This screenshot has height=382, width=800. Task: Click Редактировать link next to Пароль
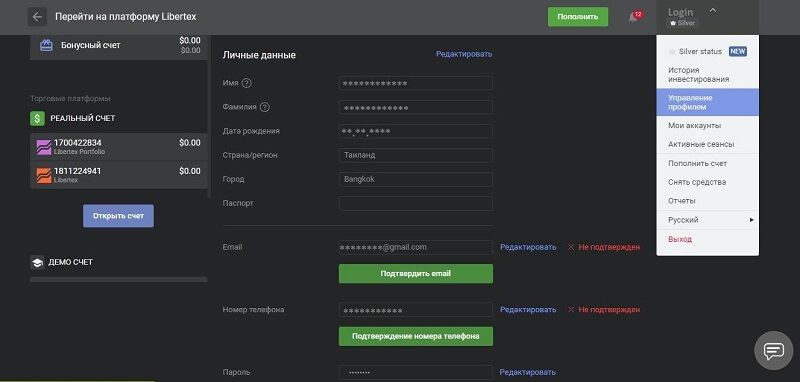(x=528, y=372)
